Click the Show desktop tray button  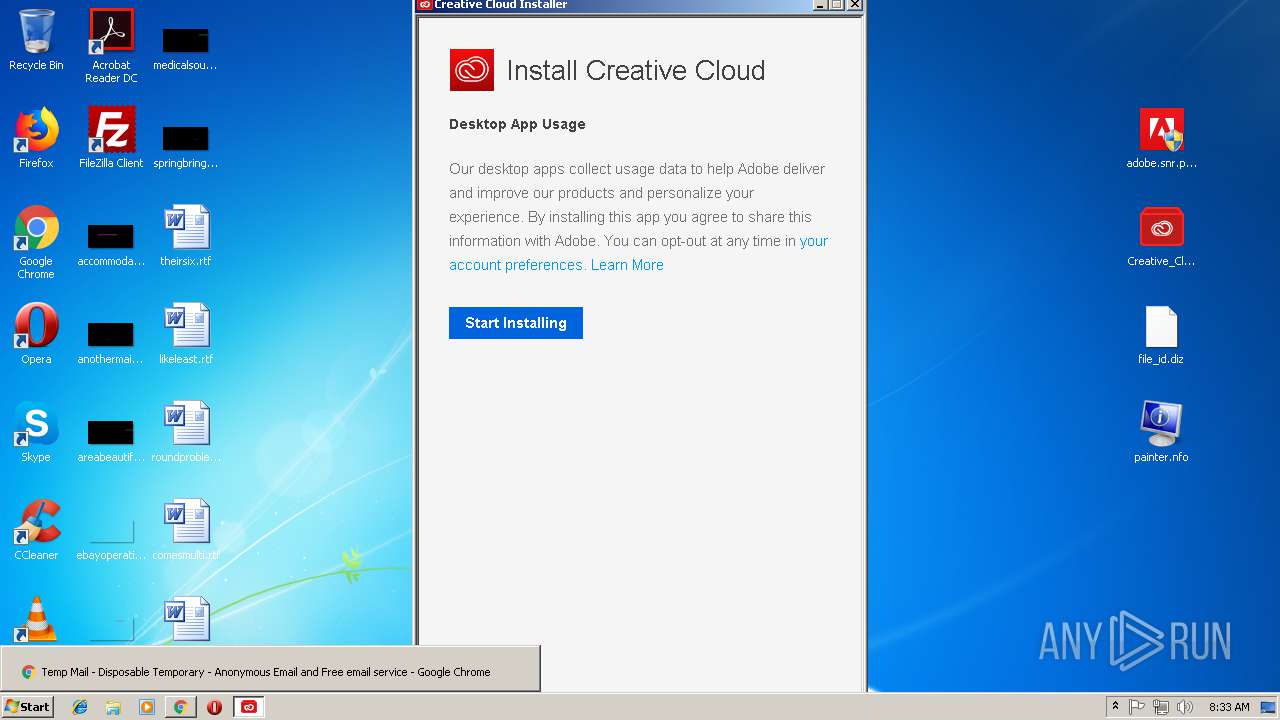coord(1270,707)
